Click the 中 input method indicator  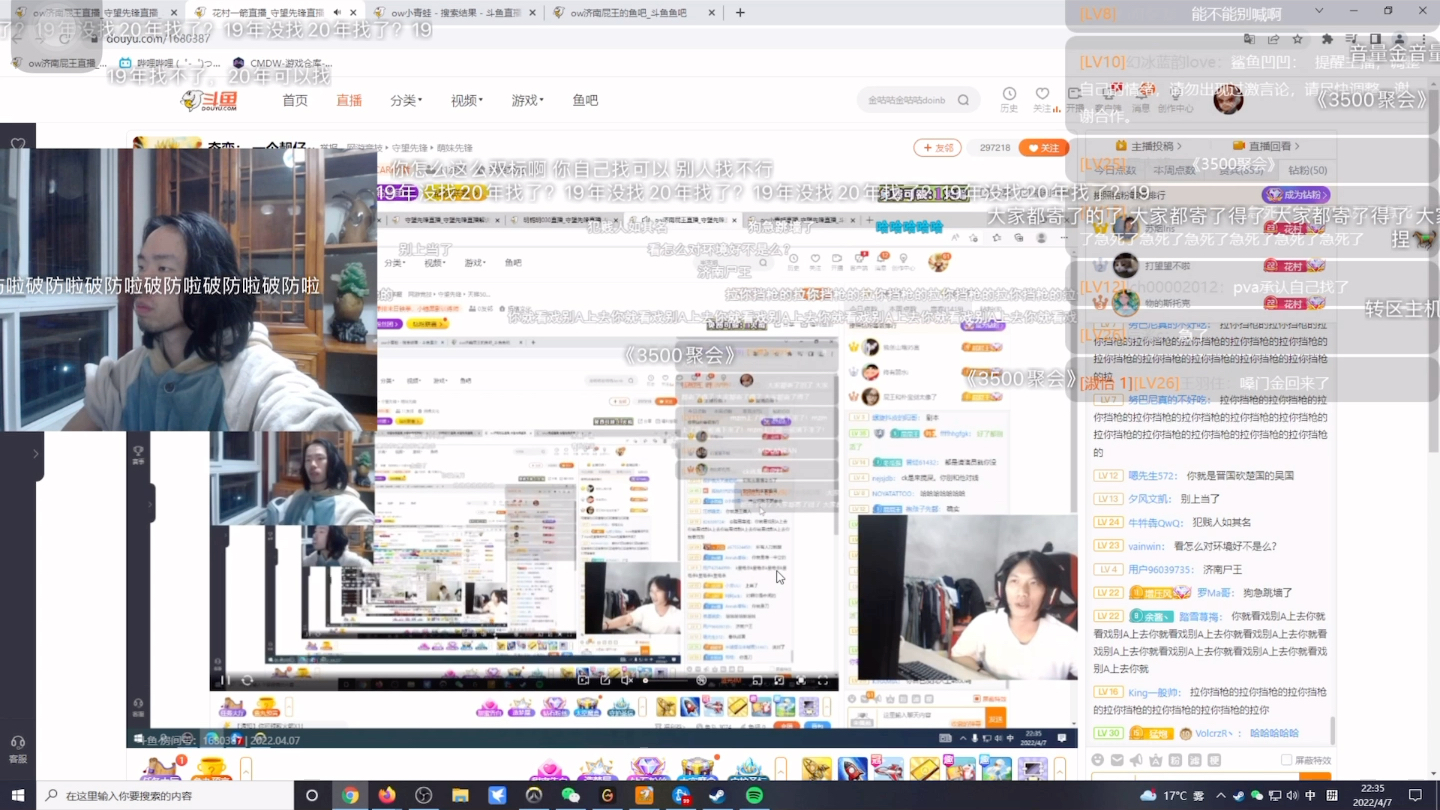pyautogui.click(x=1310, y=796)
